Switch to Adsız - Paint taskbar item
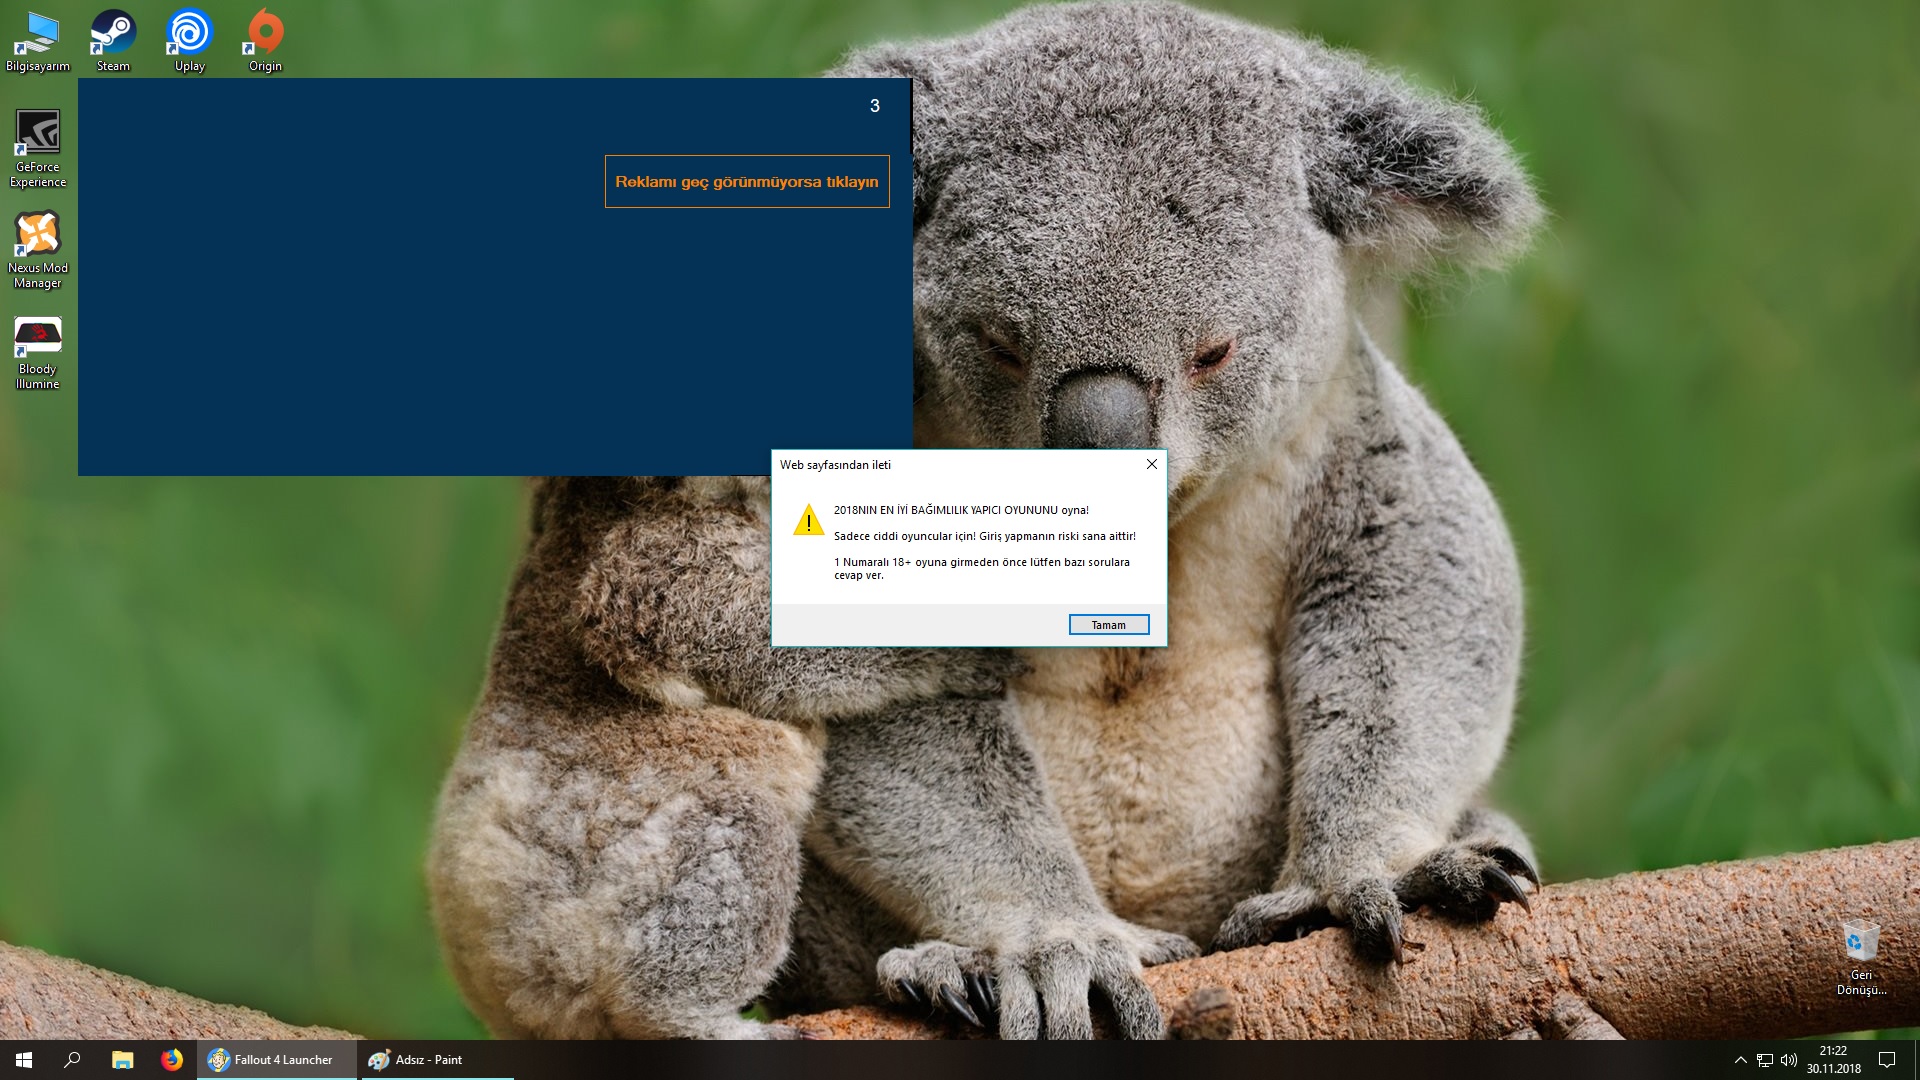 coord(437,1060)
